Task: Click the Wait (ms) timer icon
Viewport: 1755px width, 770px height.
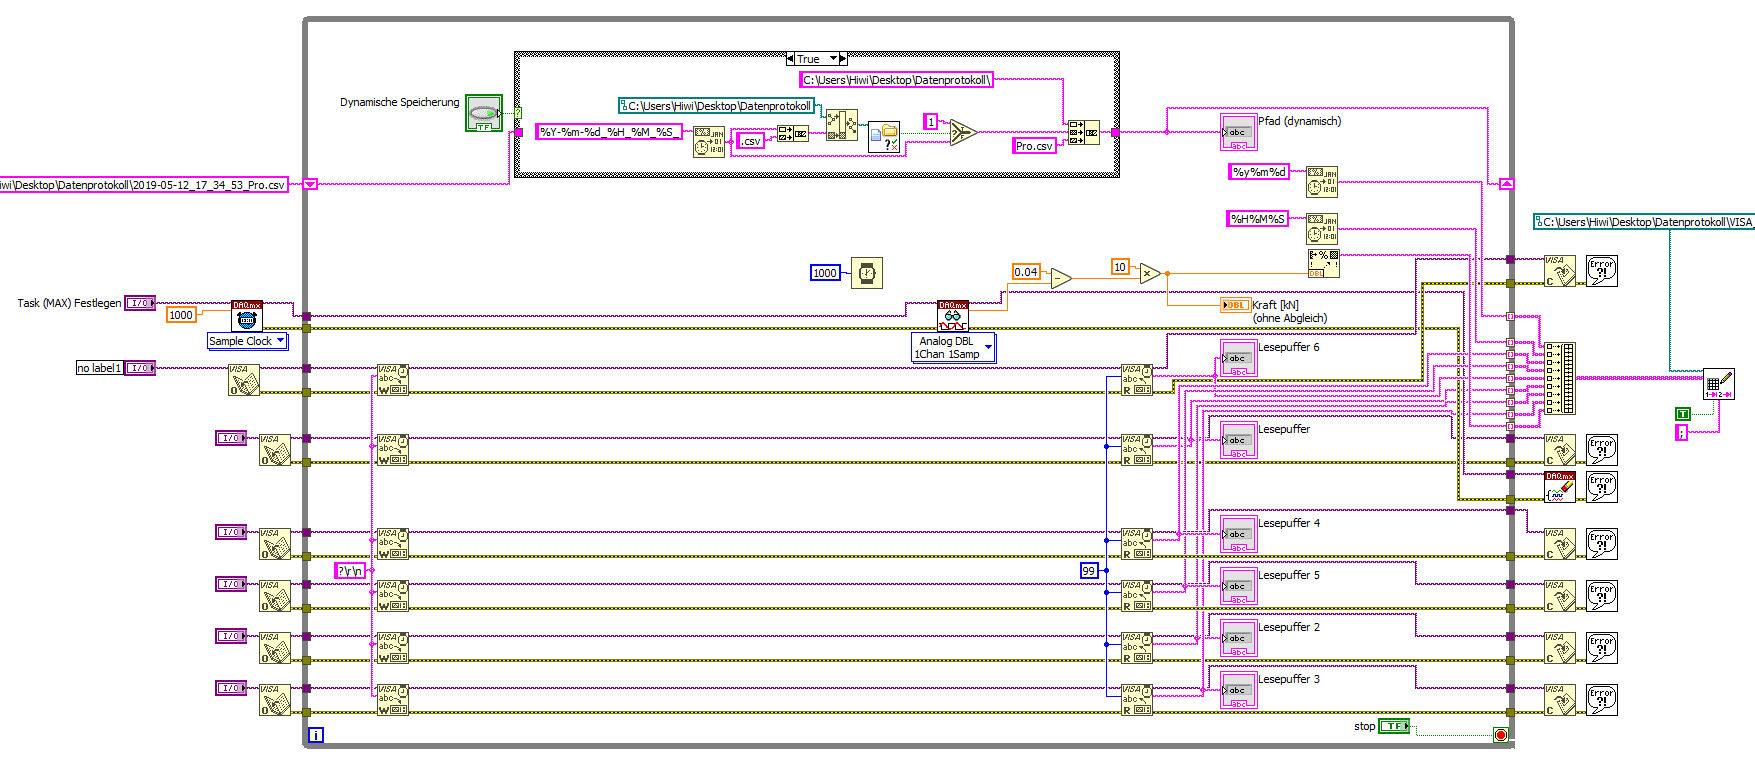Action: (867, 273)
